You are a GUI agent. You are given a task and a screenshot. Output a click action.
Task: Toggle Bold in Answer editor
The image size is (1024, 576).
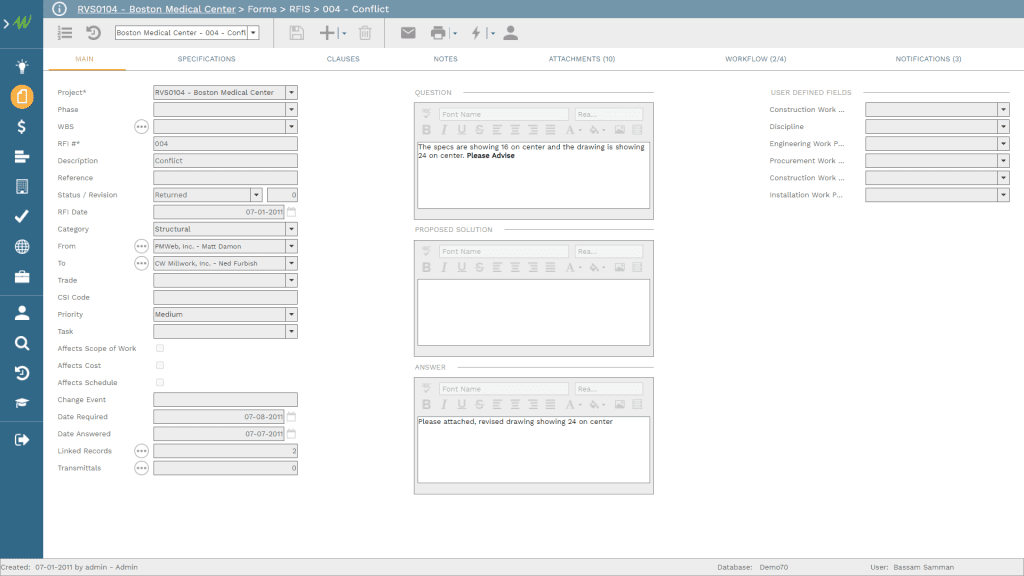click(x=426, y=404)
